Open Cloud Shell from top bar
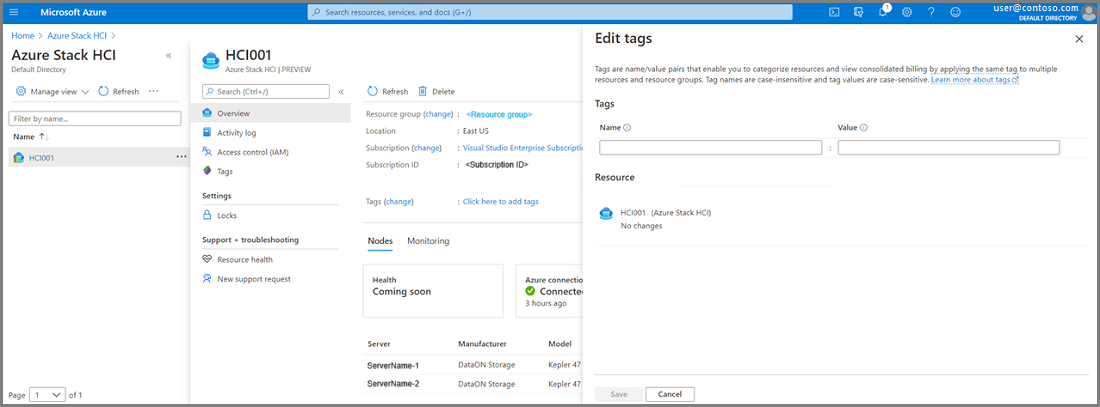The width and height of the screenshot is (1100, 407). [x=834, y=12]
